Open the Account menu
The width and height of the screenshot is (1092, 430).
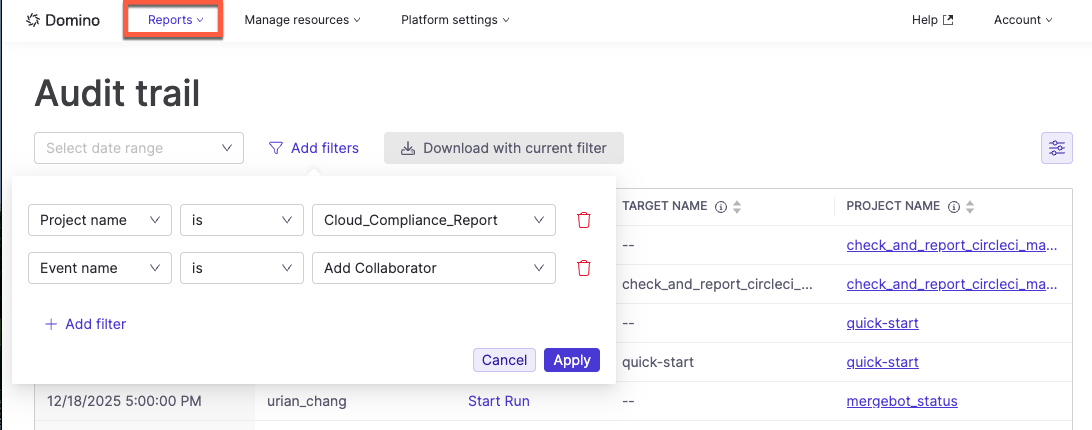1022,20
